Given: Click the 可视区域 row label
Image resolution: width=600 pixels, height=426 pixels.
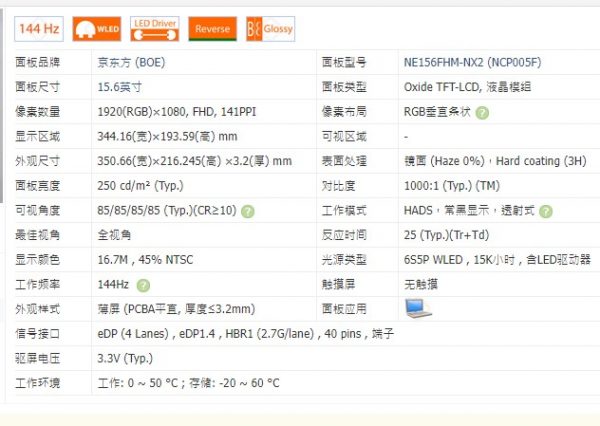Looking at the screenshot, I should coord(344,136).
